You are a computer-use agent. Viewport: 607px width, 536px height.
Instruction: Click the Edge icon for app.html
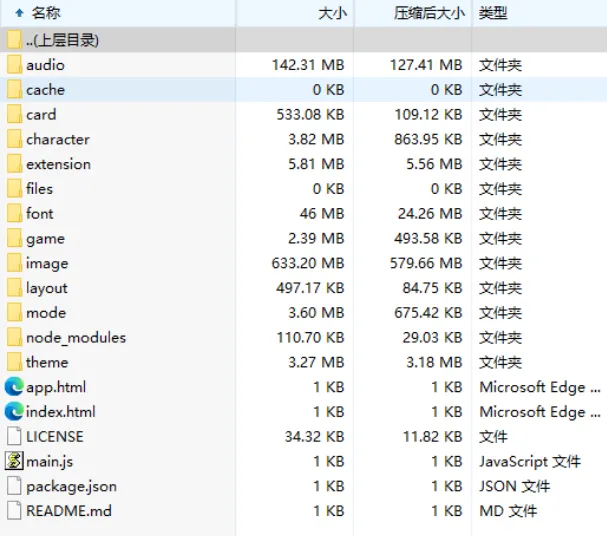pos(14,387)
